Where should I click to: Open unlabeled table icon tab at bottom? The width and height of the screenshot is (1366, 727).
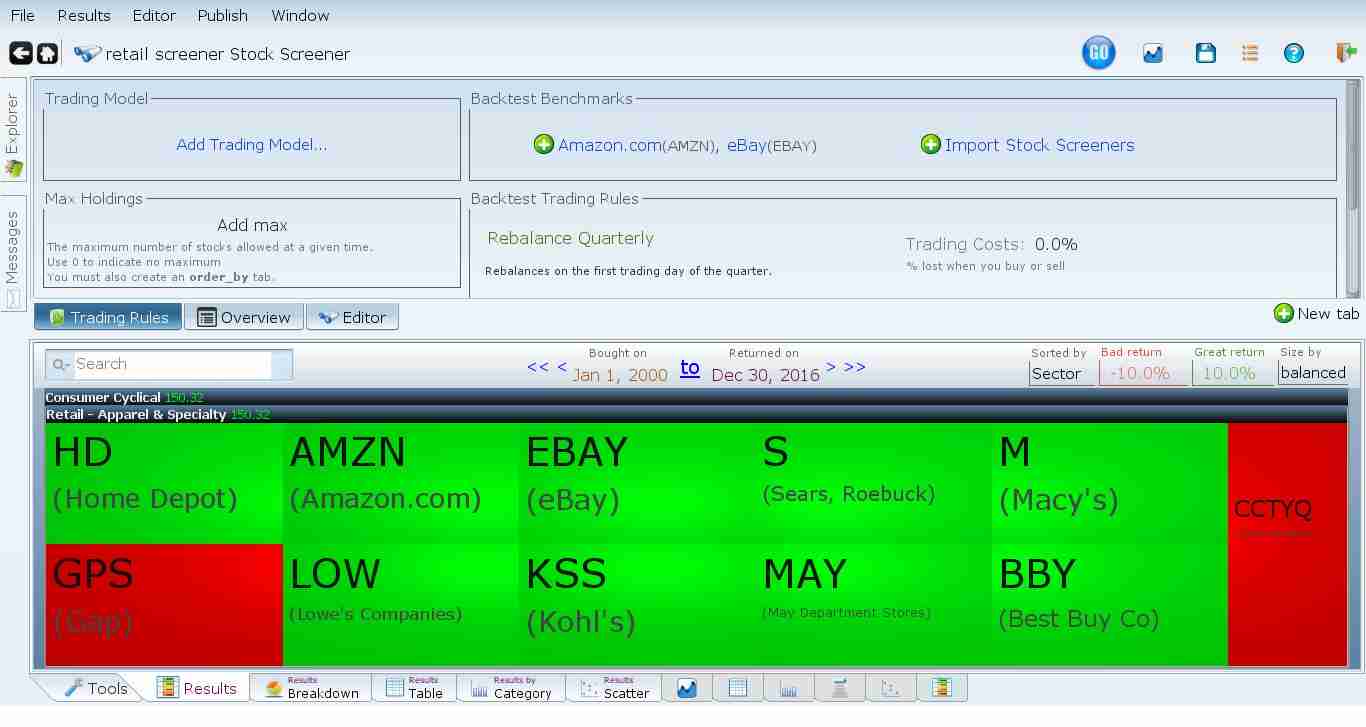coord(738,688)
